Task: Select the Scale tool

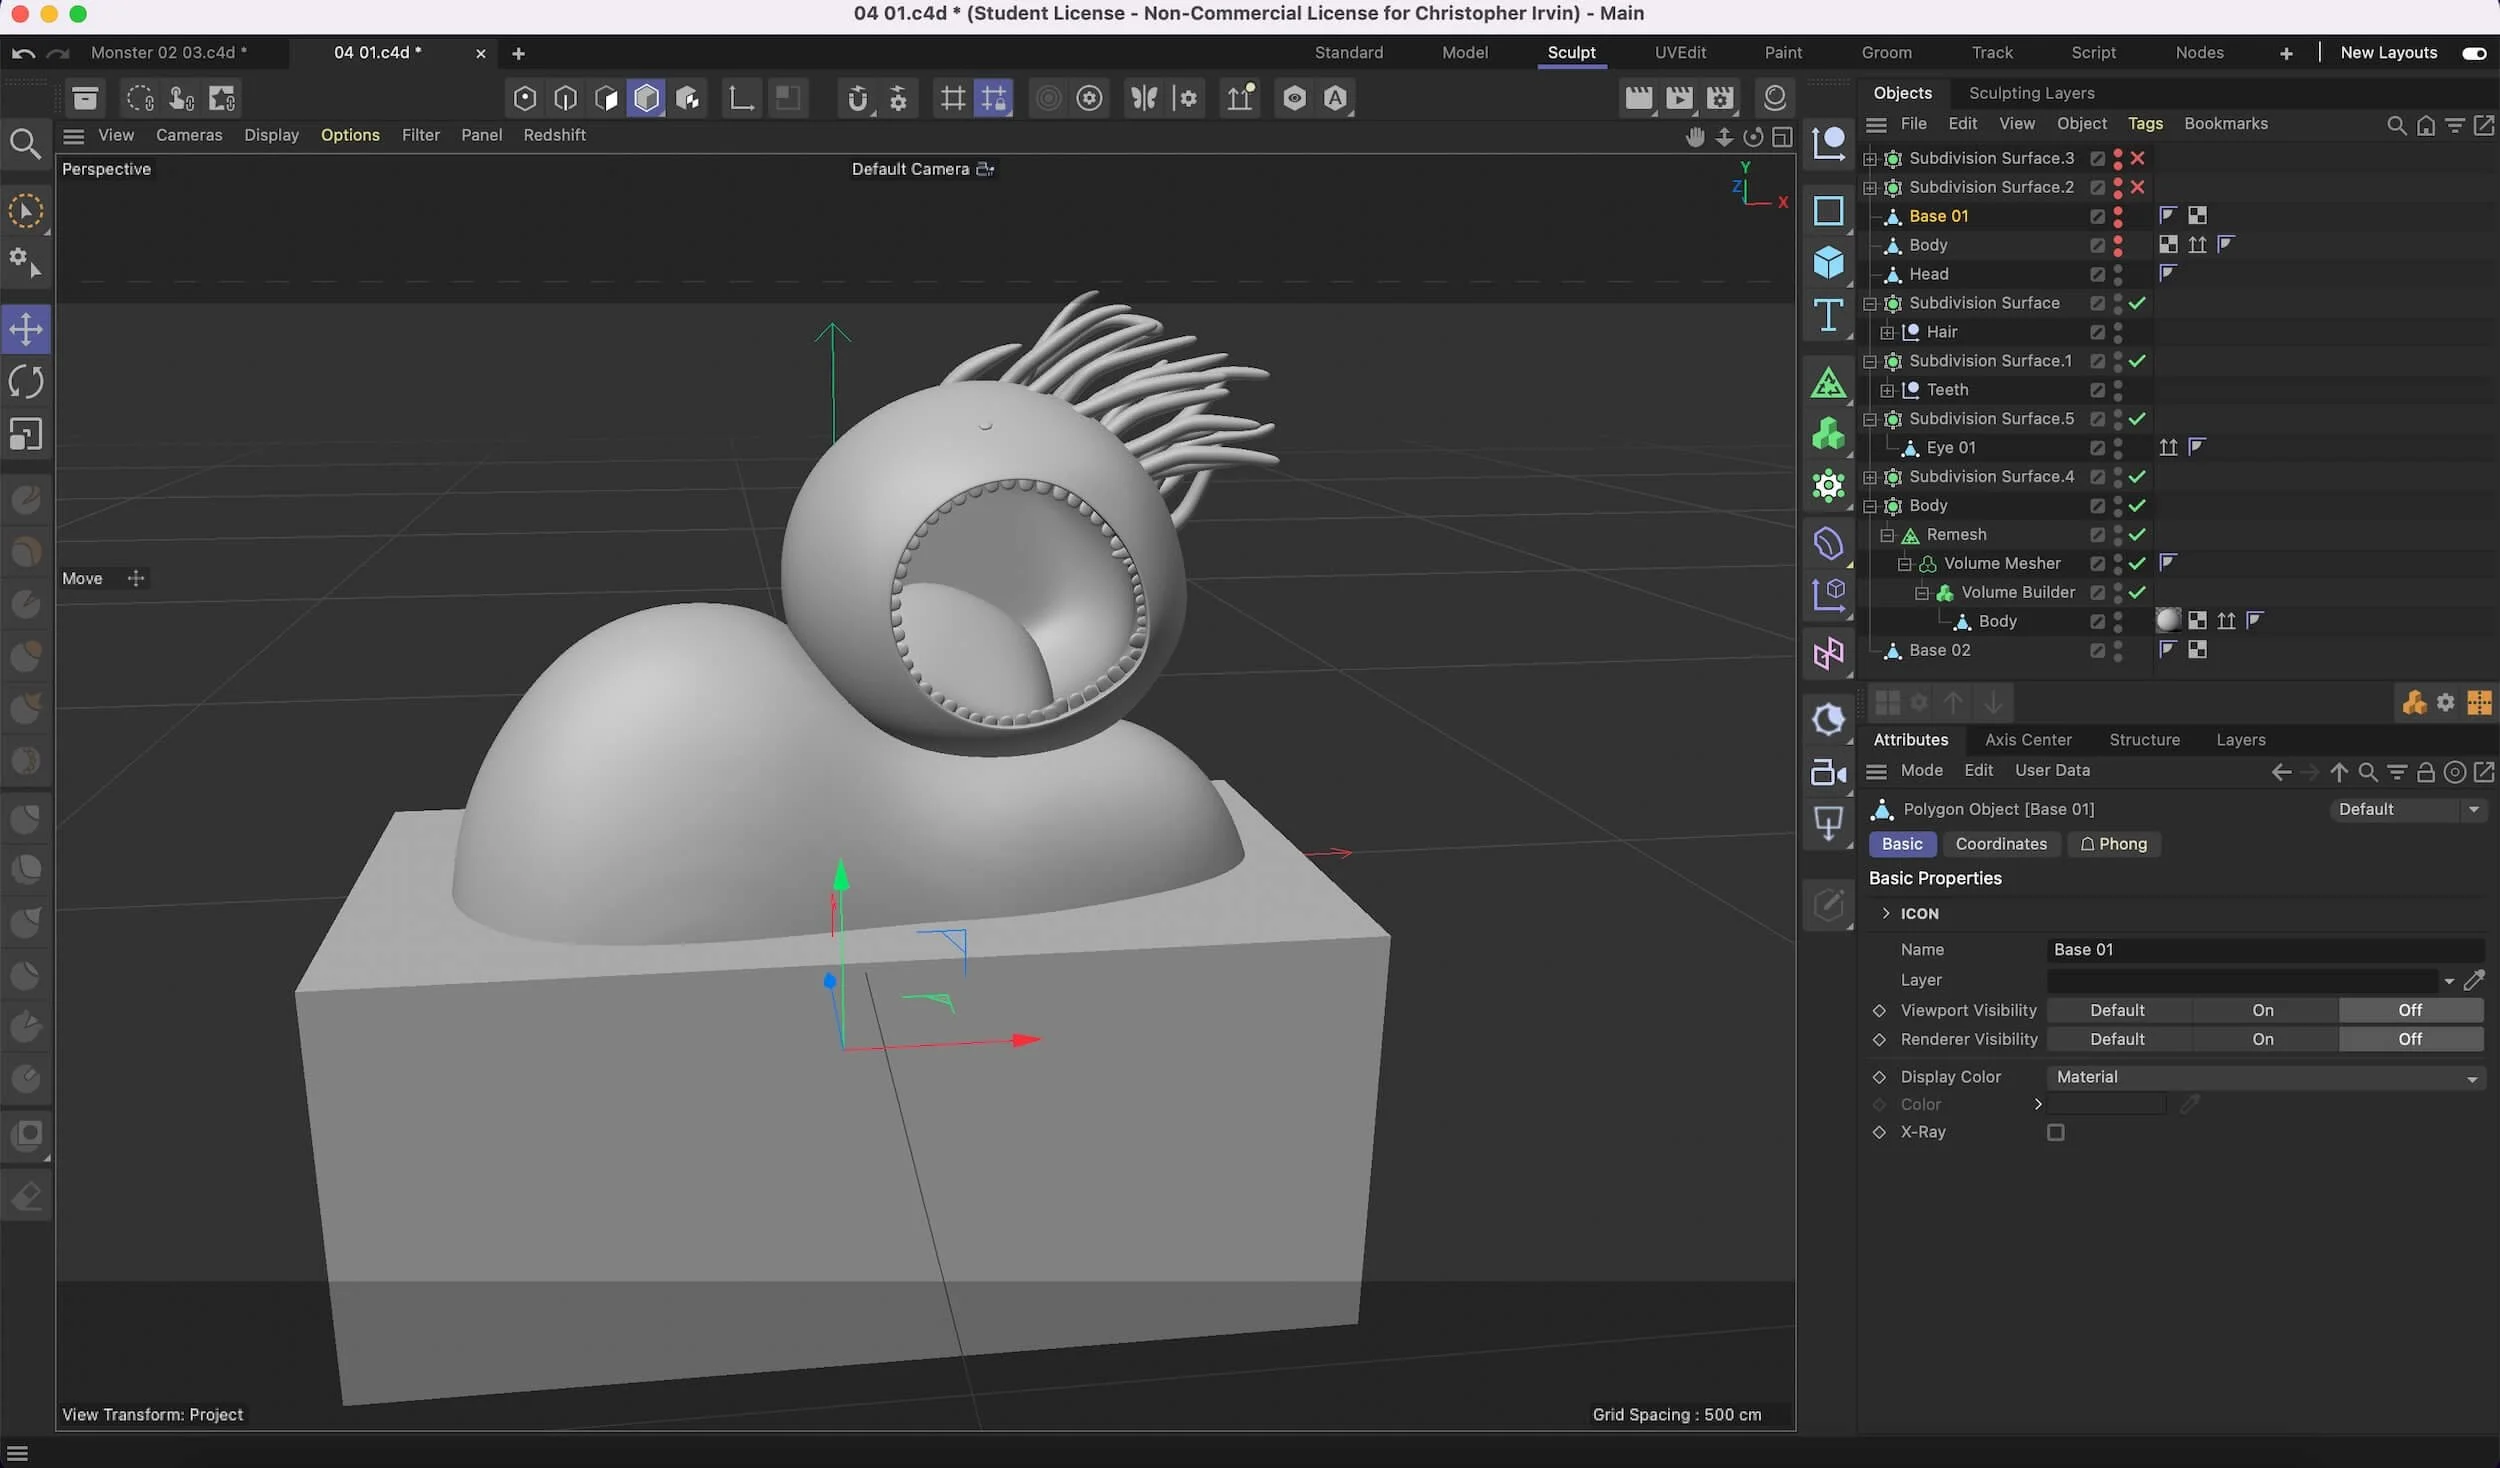Action: [26, 434]
